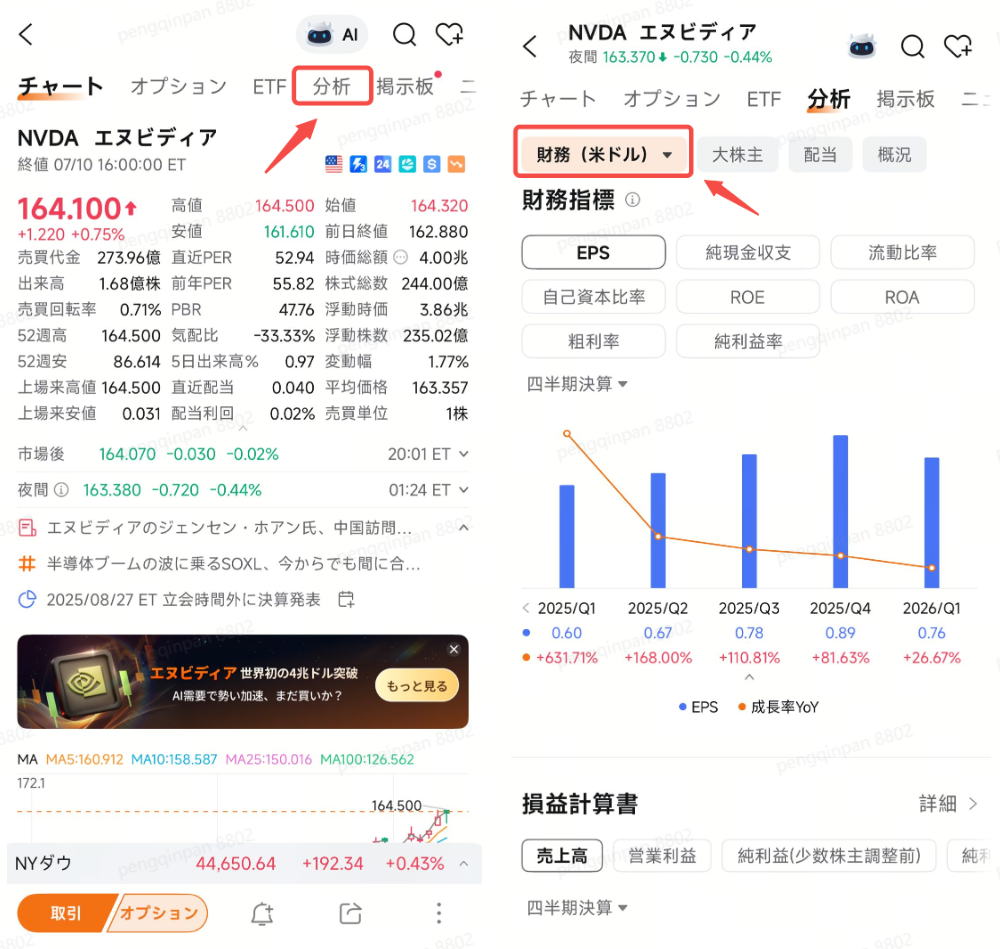Image resolution: width=1000 pixels, height=949 pixels.
Task: Tap the news icon for ジェンセン・ホアン headline
Action: (27, 528)
